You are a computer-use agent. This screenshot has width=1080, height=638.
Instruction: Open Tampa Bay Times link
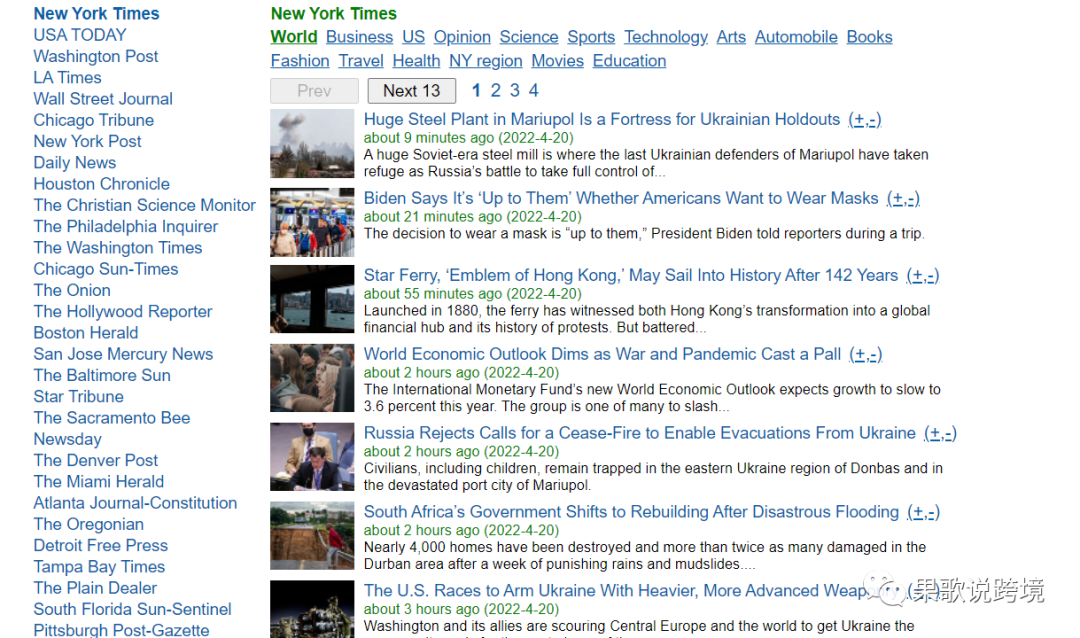pos(99,569)
